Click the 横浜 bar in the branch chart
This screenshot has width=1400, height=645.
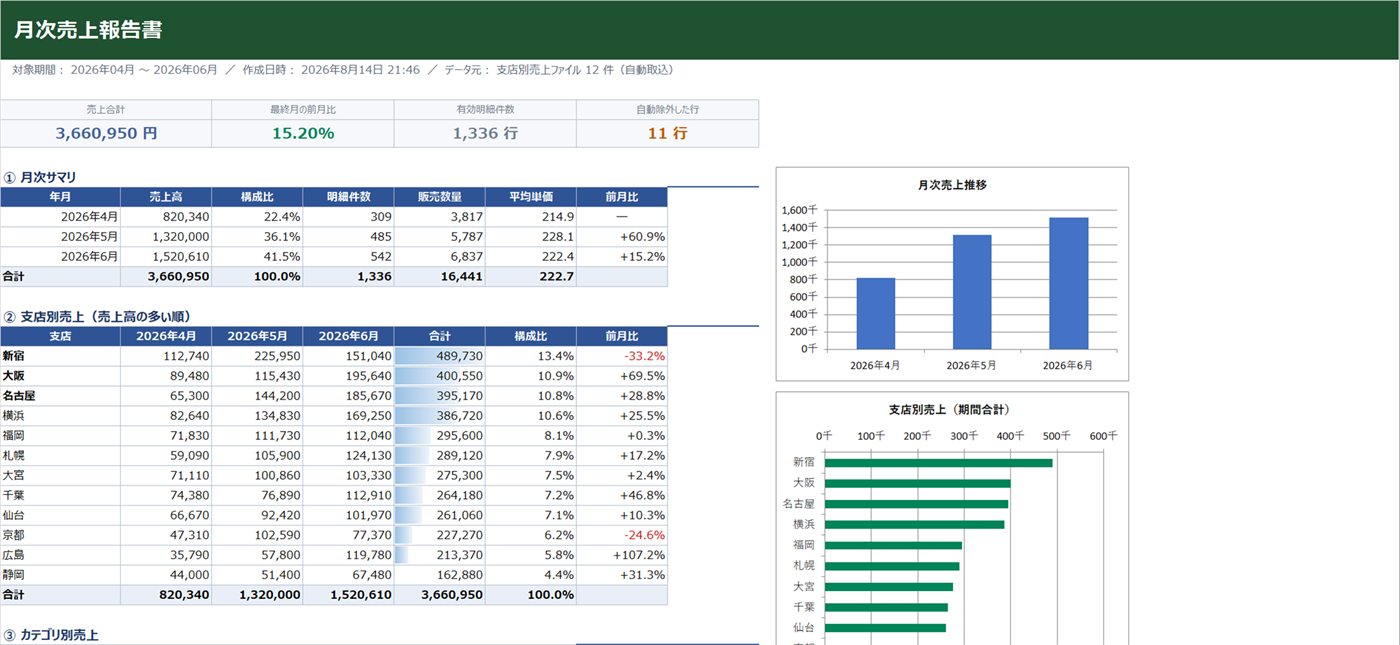click(x=914, y=524)
